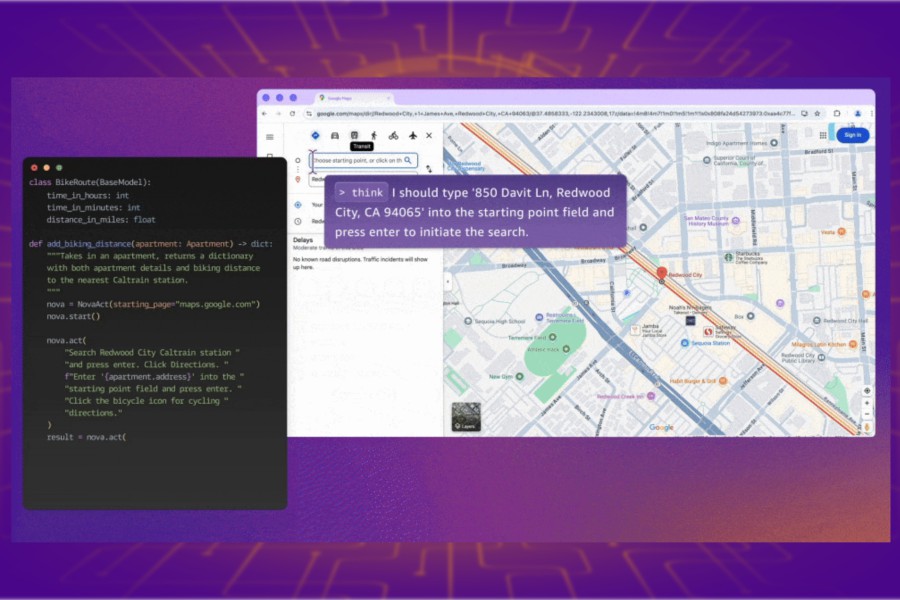The image size is (900, 600).
Task: Click the Sign in button
Action: [853, 135]
